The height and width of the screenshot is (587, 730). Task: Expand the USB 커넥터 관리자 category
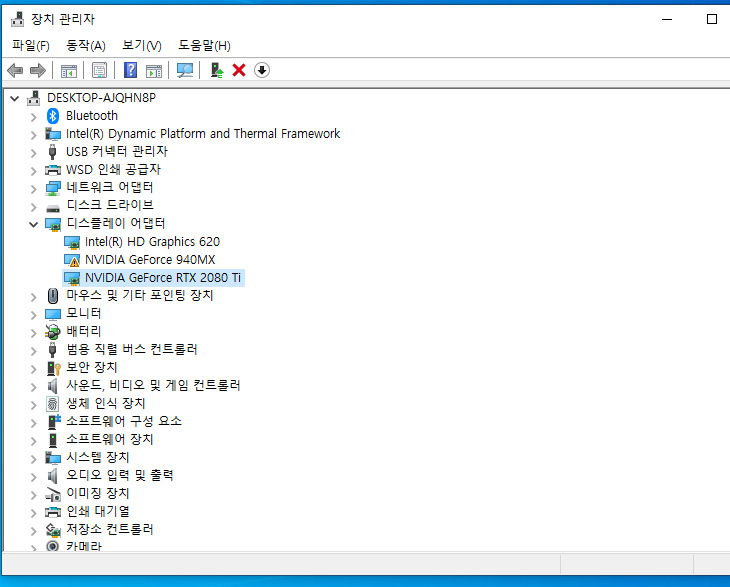point(33,153)
